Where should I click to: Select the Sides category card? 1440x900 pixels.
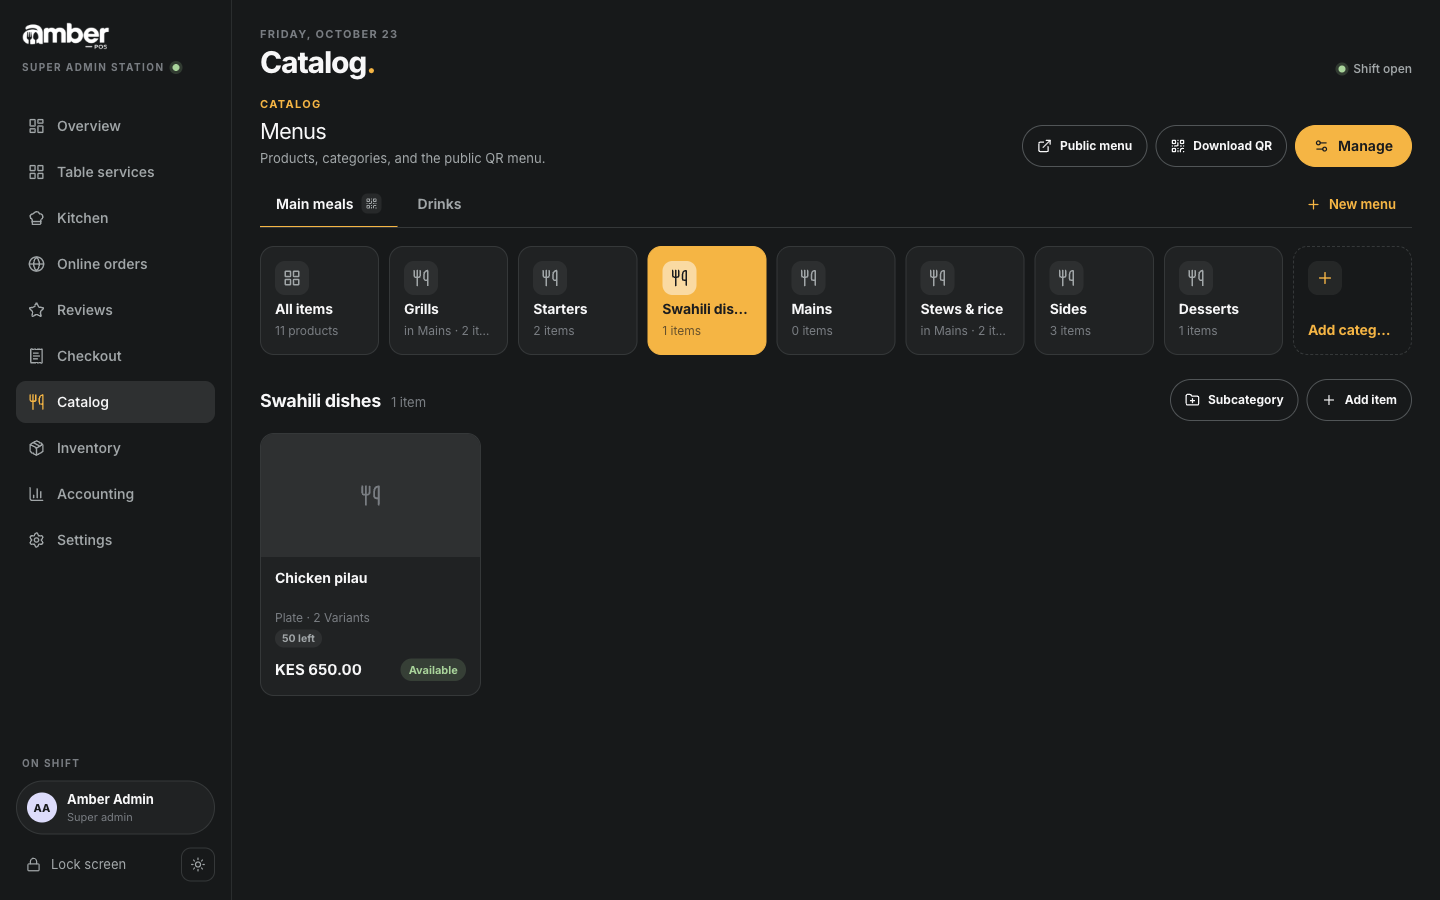pos(1094,301)
